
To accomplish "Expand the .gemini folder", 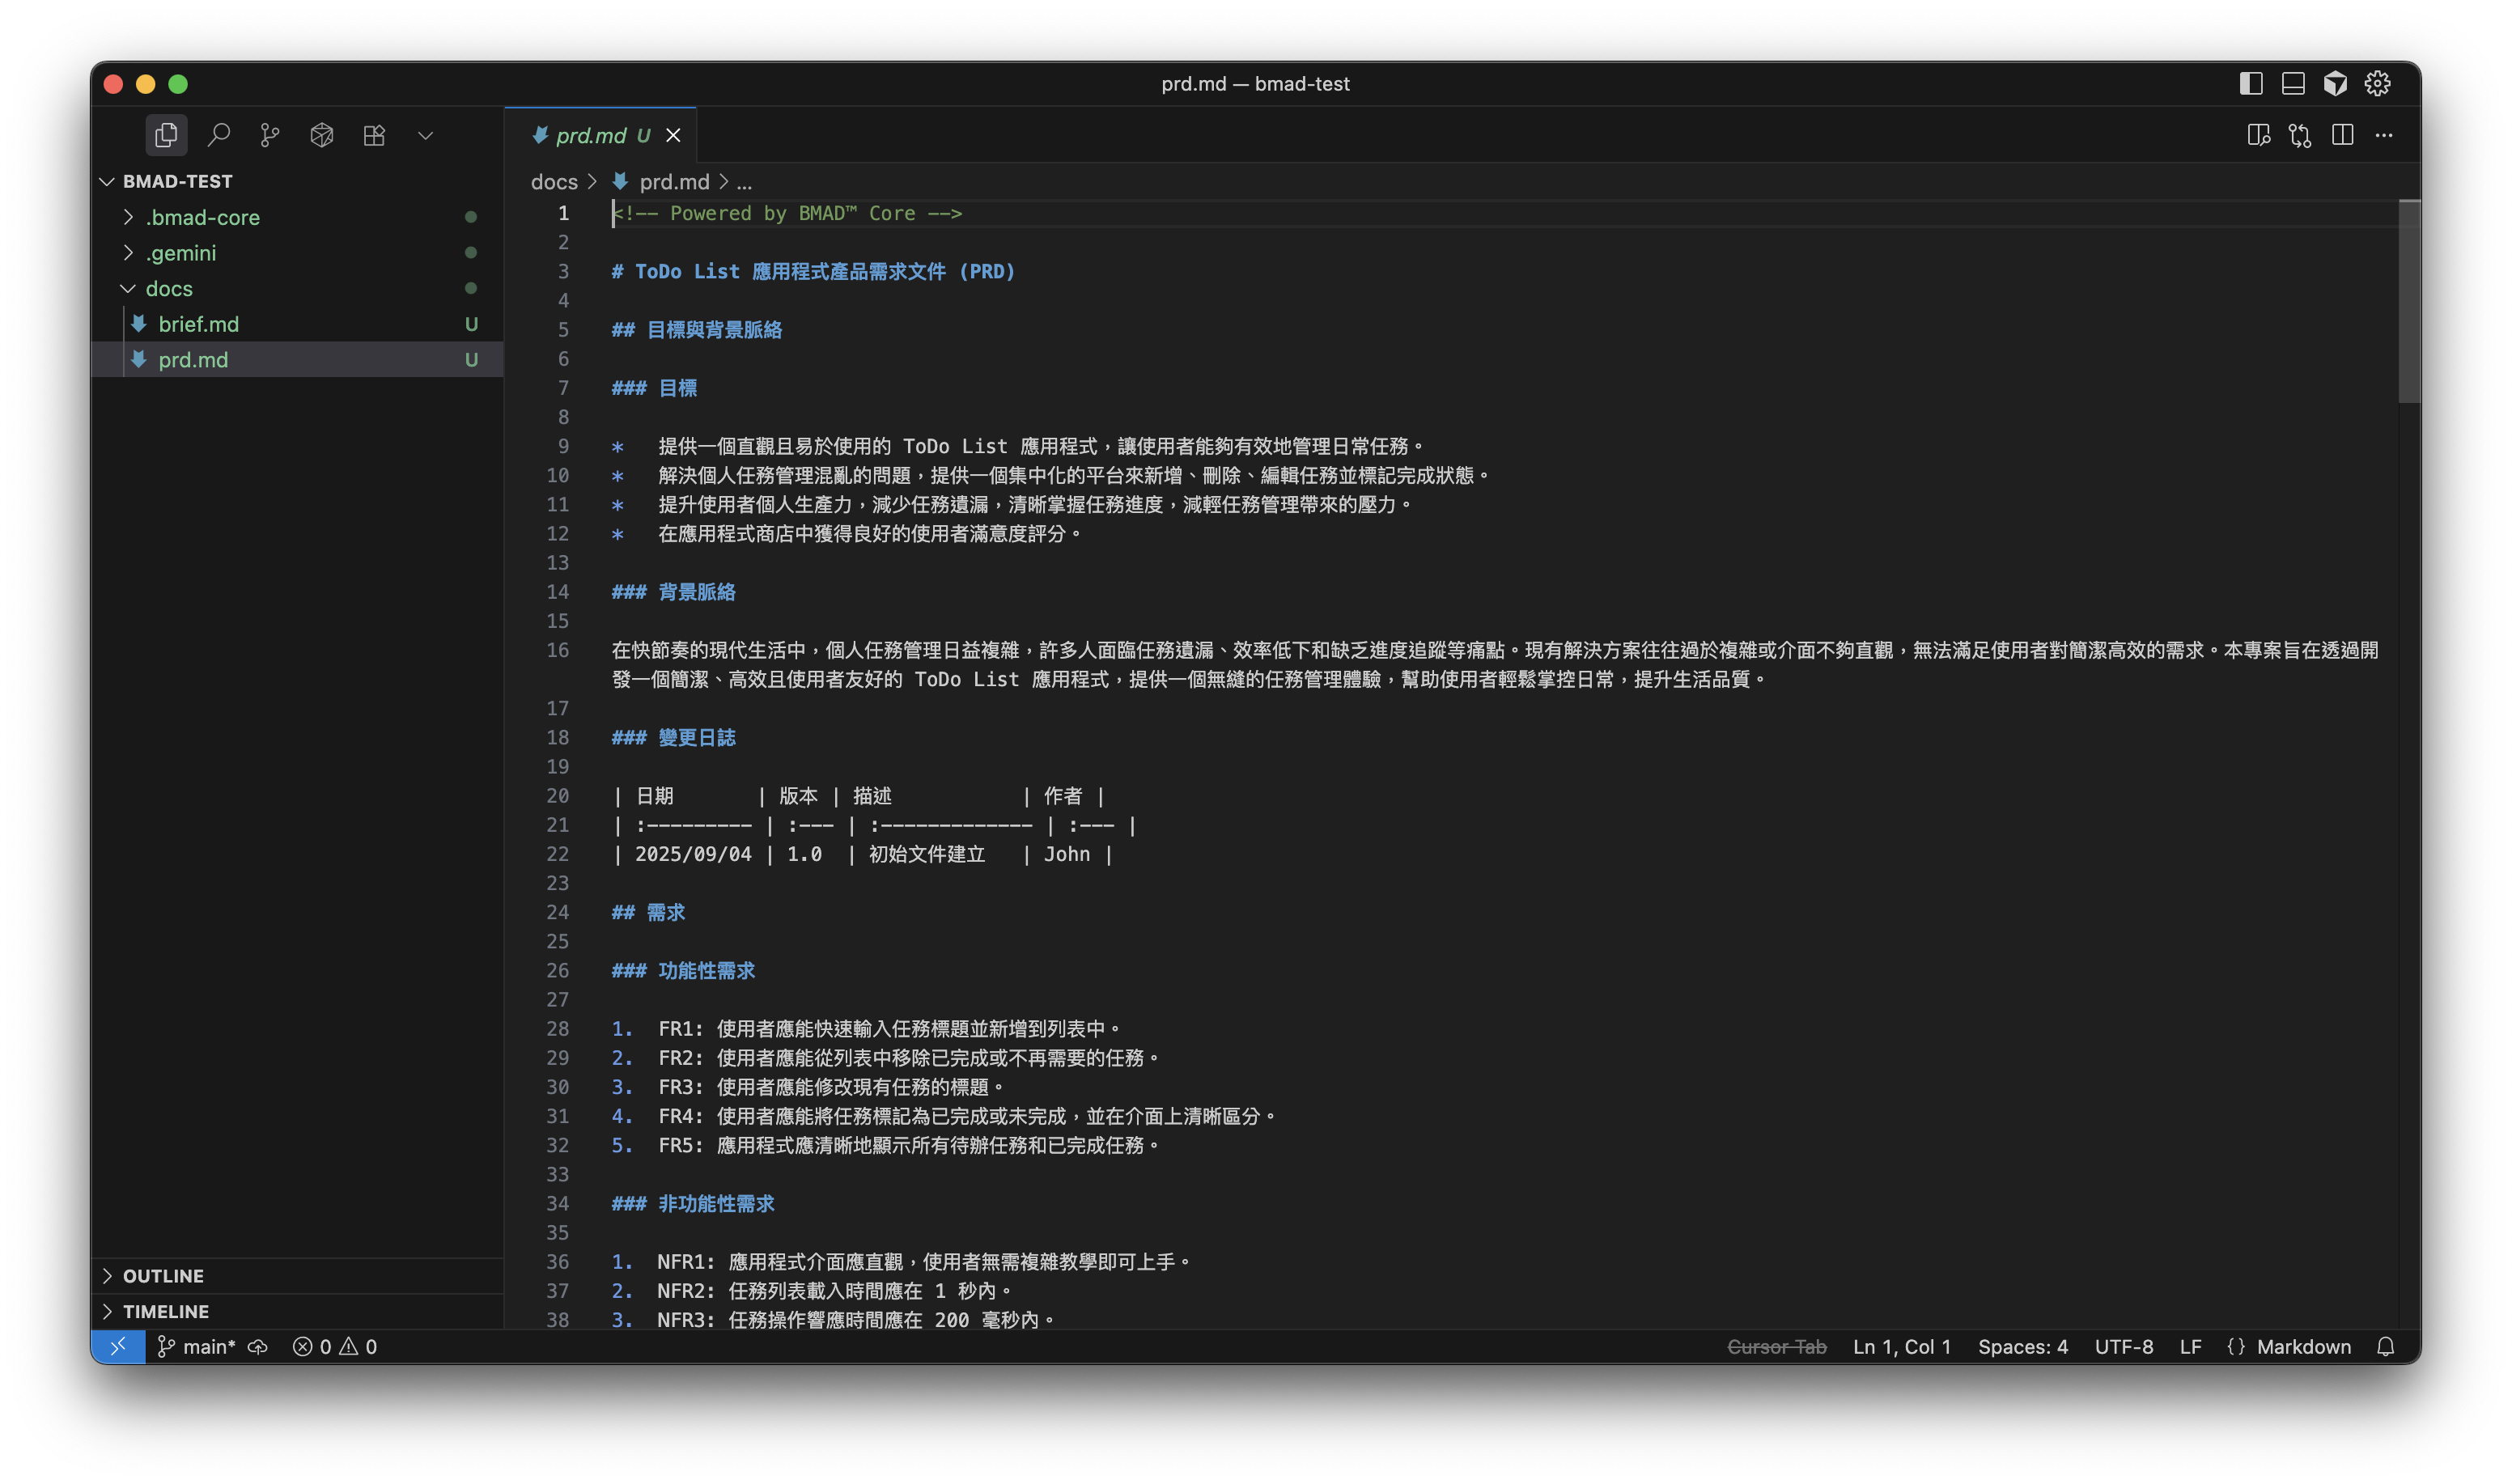I will 297,253.
